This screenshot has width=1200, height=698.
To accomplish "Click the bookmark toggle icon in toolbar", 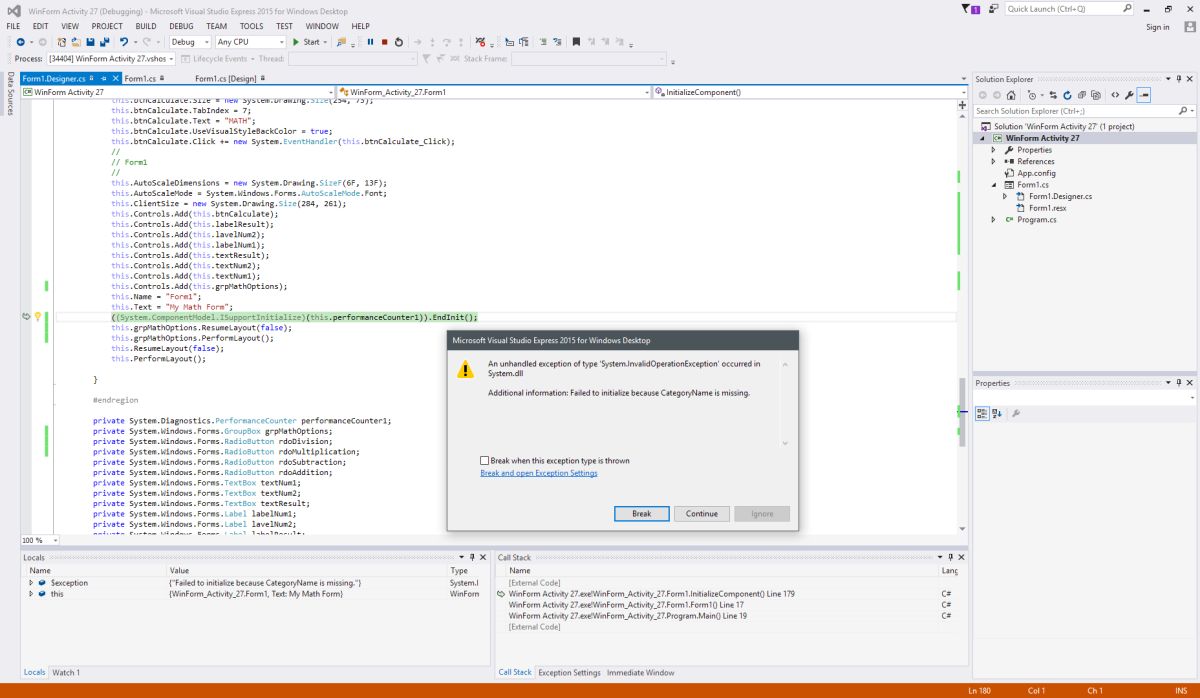I will click(x=576, y=42).
